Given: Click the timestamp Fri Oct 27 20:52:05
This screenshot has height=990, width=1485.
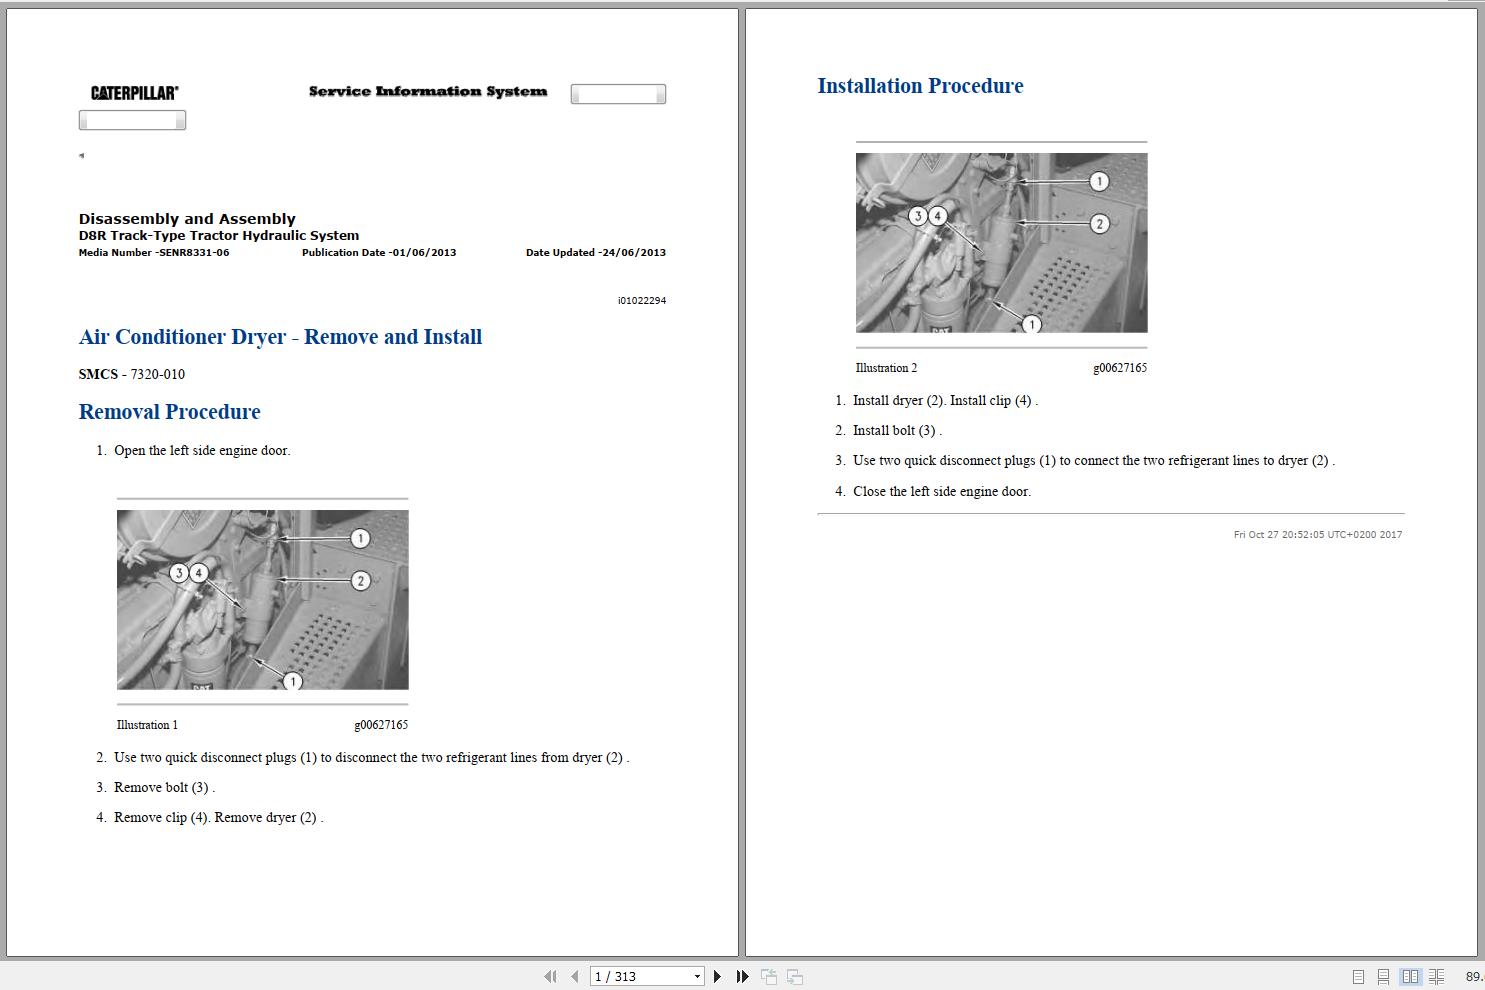Looking at the screenshot, I should (x=1318, y=535).
